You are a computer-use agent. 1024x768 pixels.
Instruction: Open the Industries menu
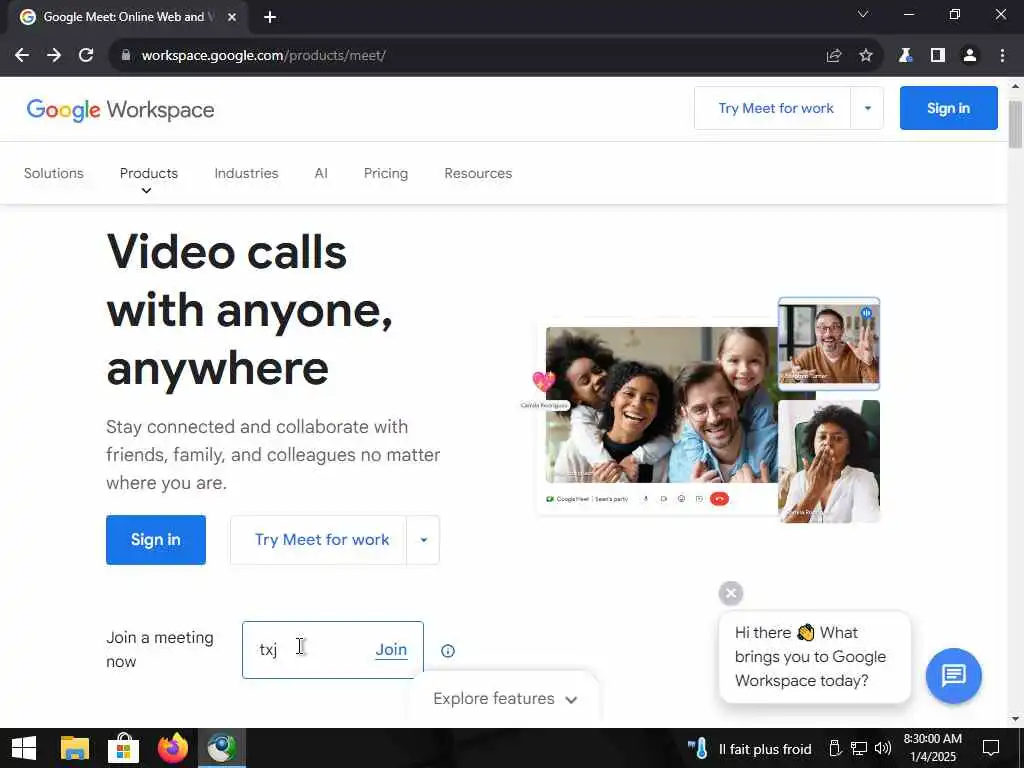[x=246, y=173]
